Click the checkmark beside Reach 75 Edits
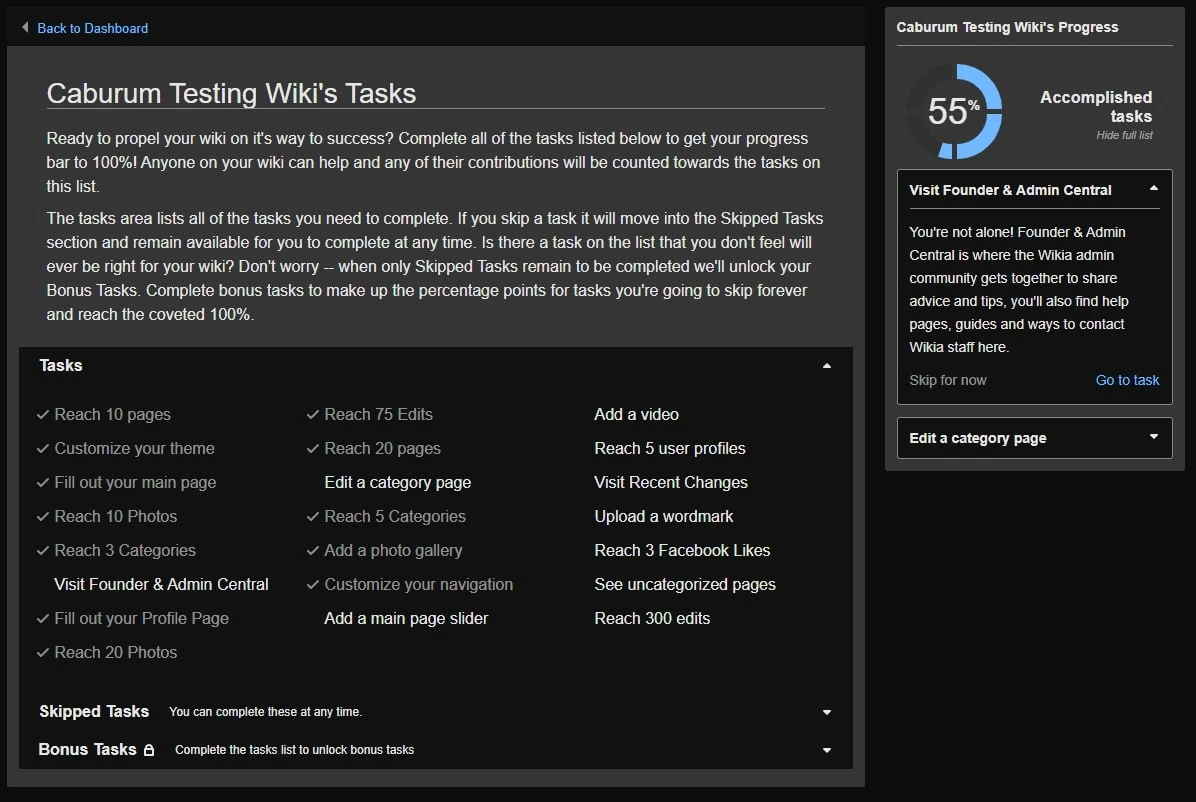The width and height of the screenshot is (1196, 802). (313, 414)
